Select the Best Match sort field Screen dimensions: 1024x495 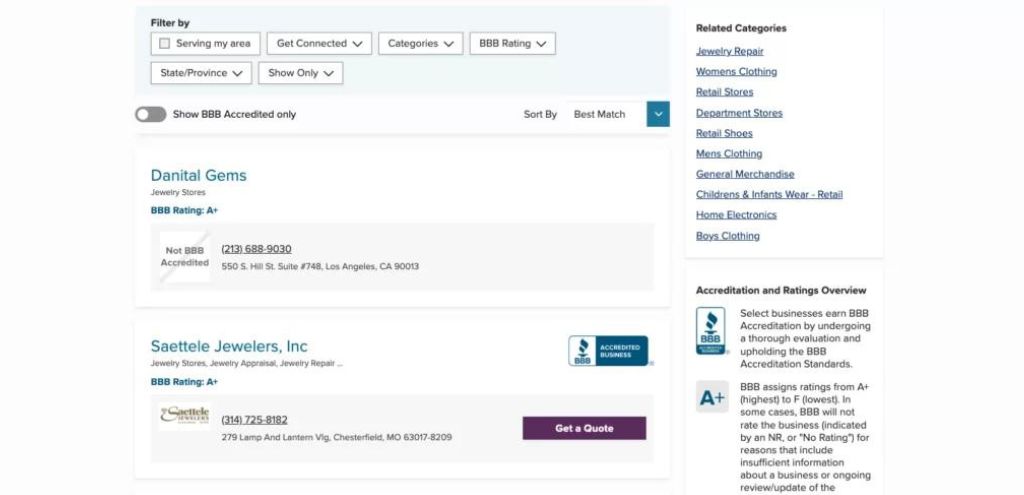click(606, 114)
